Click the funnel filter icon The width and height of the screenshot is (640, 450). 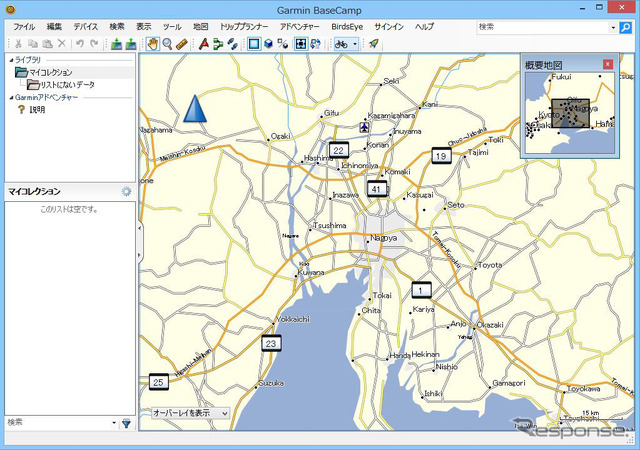point(127,423)
